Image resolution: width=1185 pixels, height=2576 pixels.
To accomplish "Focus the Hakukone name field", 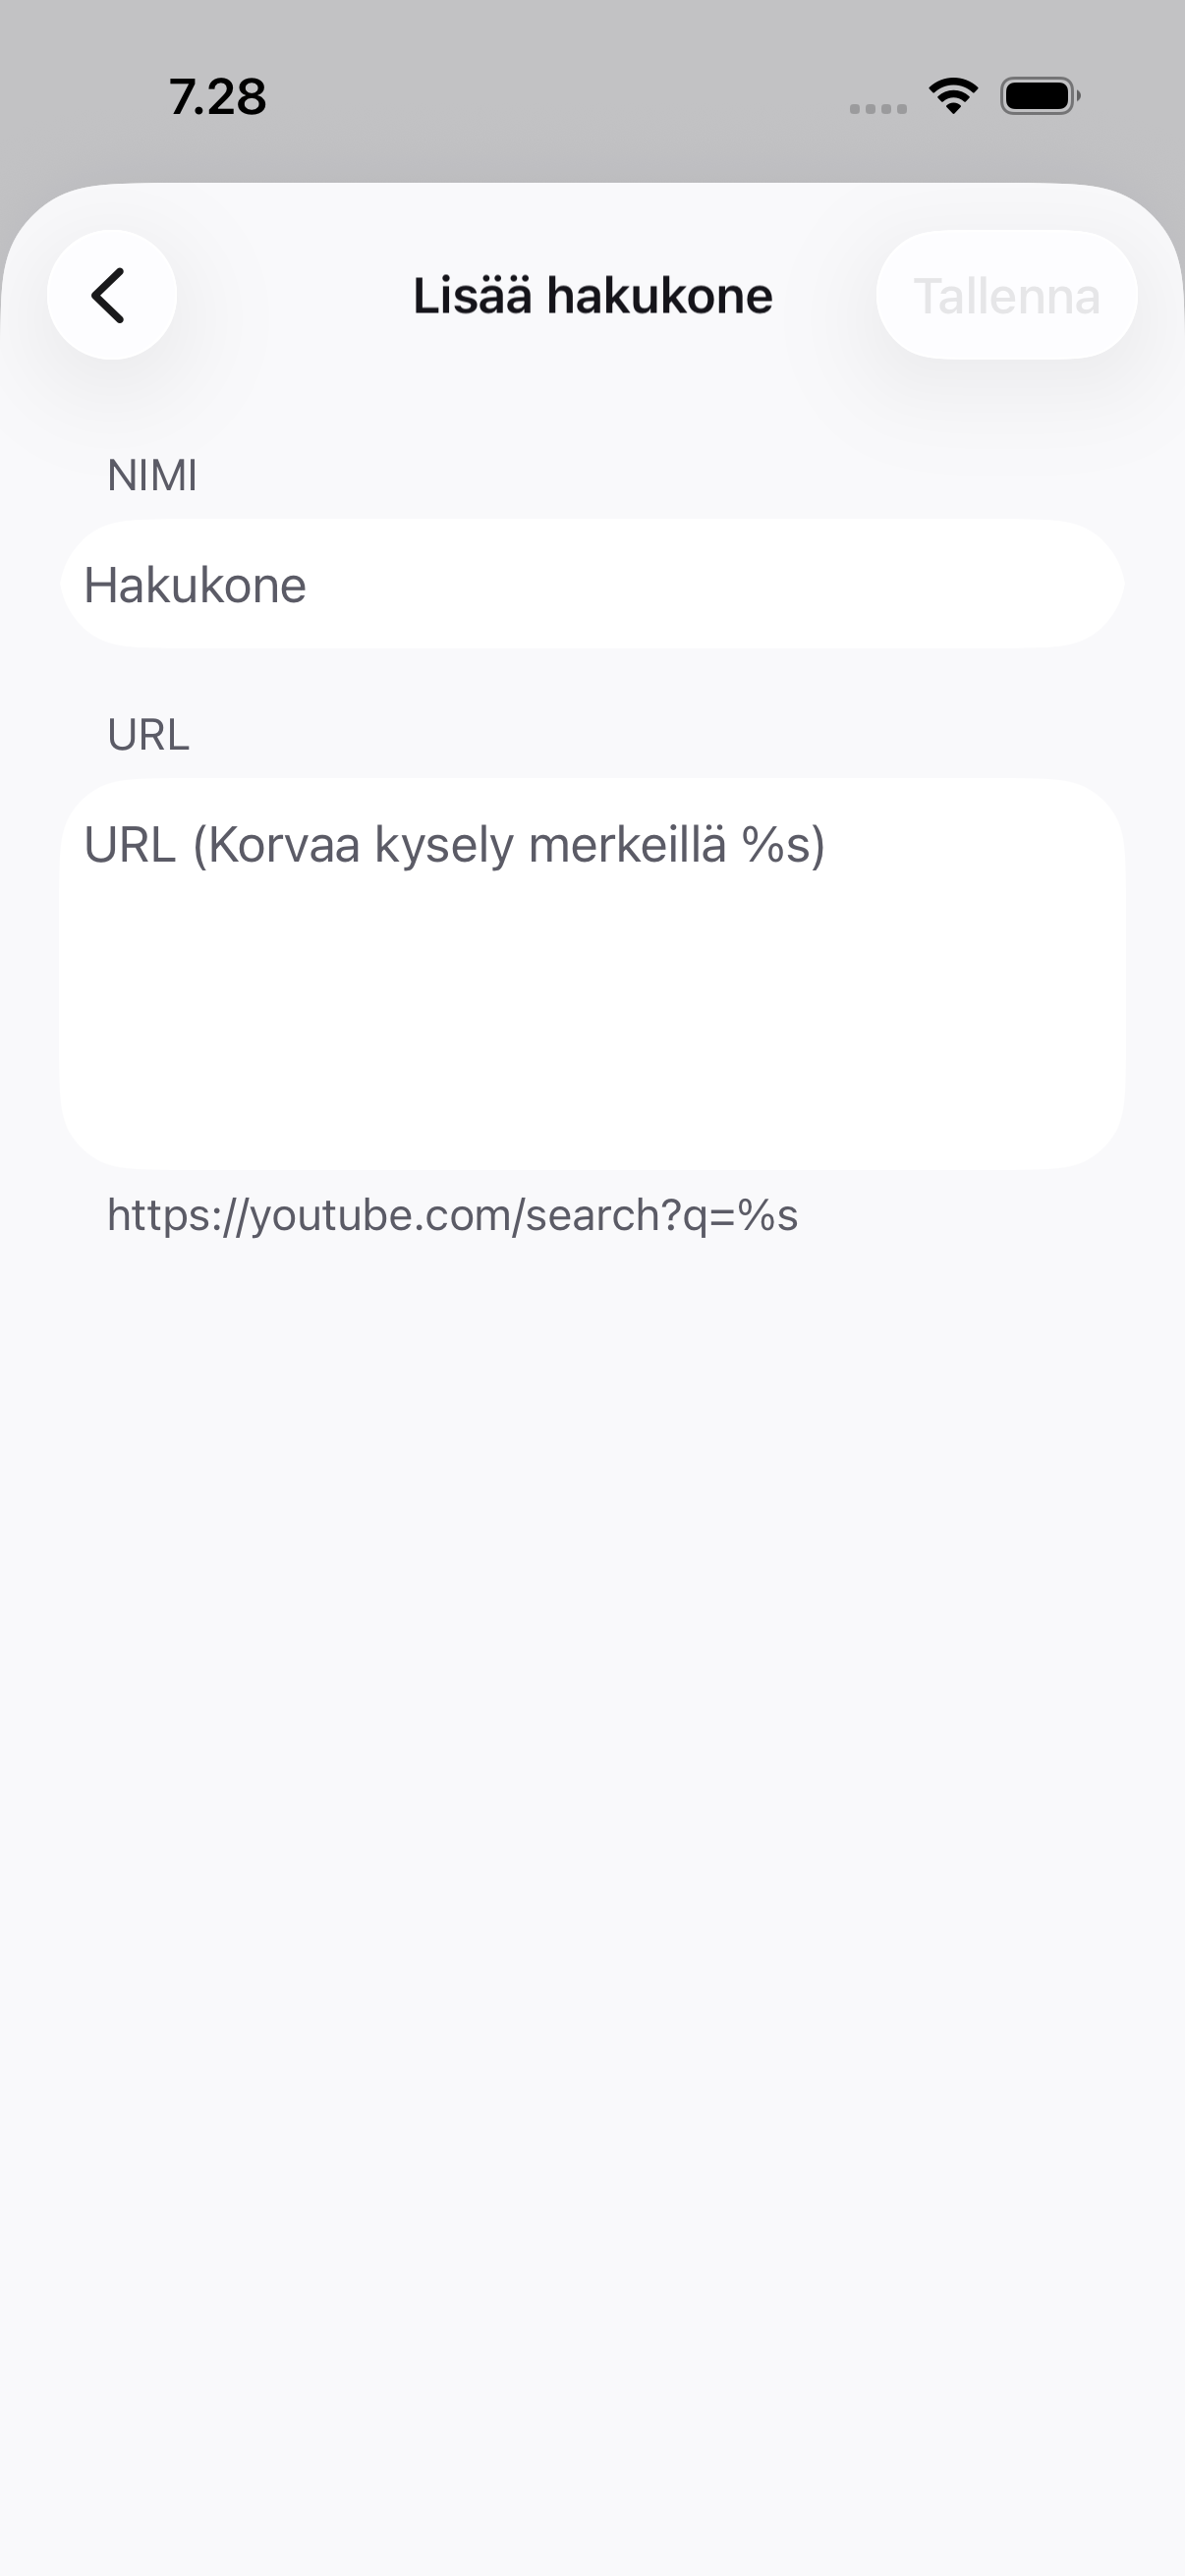I will point(592,584).
